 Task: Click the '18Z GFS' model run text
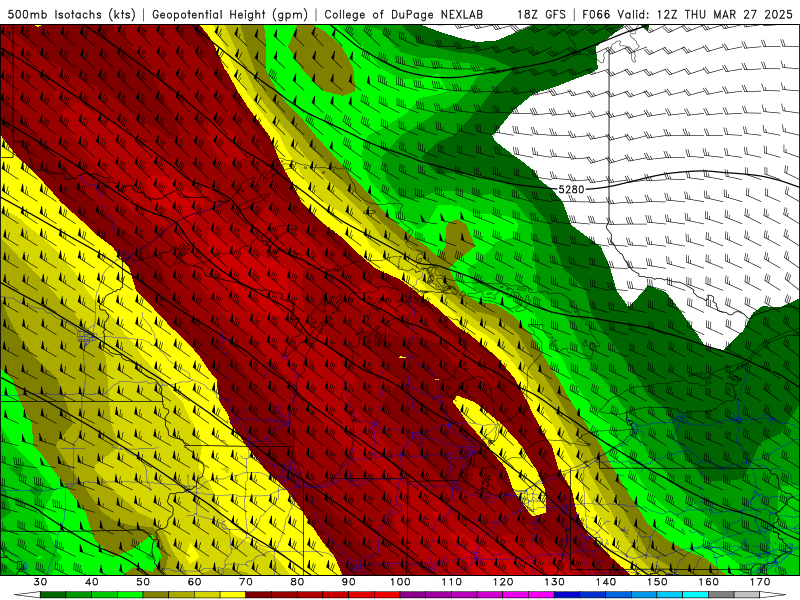click(x=541, y=14)
